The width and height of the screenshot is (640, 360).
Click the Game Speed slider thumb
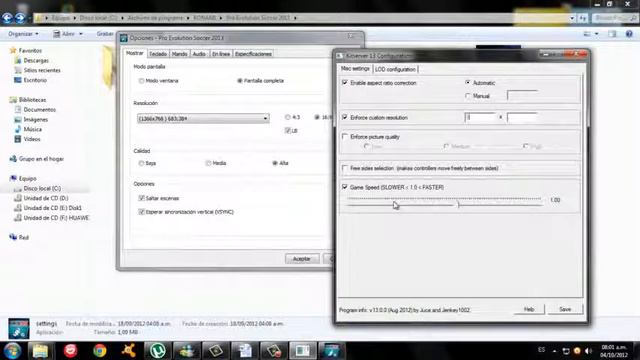tap(458, 204)
